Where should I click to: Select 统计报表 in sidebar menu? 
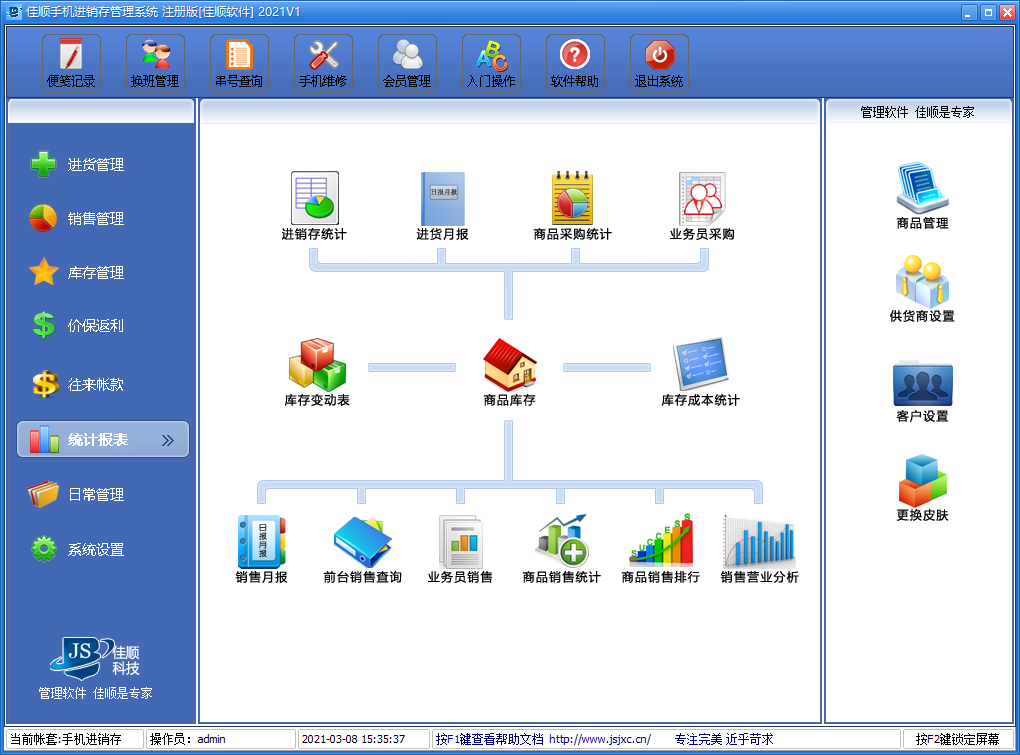click(103, 439)
